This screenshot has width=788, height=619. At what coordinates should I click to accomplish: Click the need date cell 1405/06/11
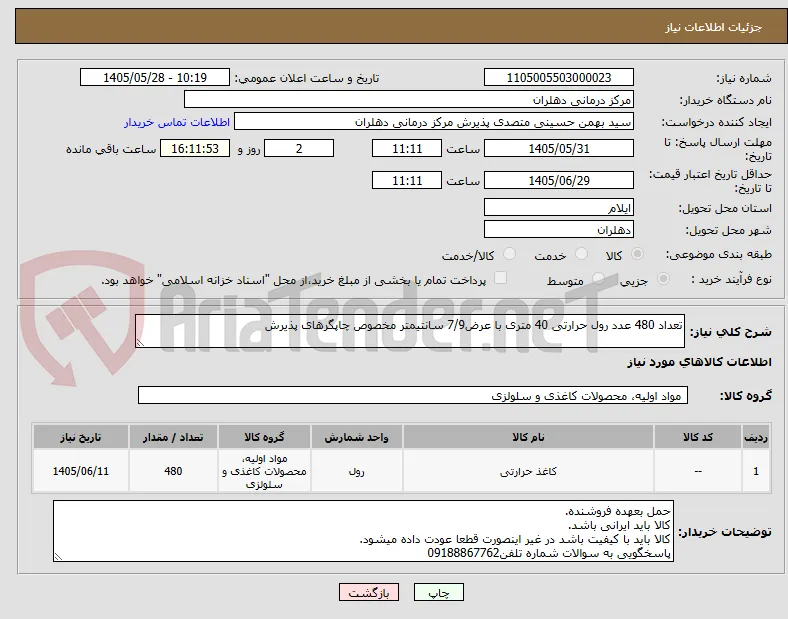click(80, 471)
